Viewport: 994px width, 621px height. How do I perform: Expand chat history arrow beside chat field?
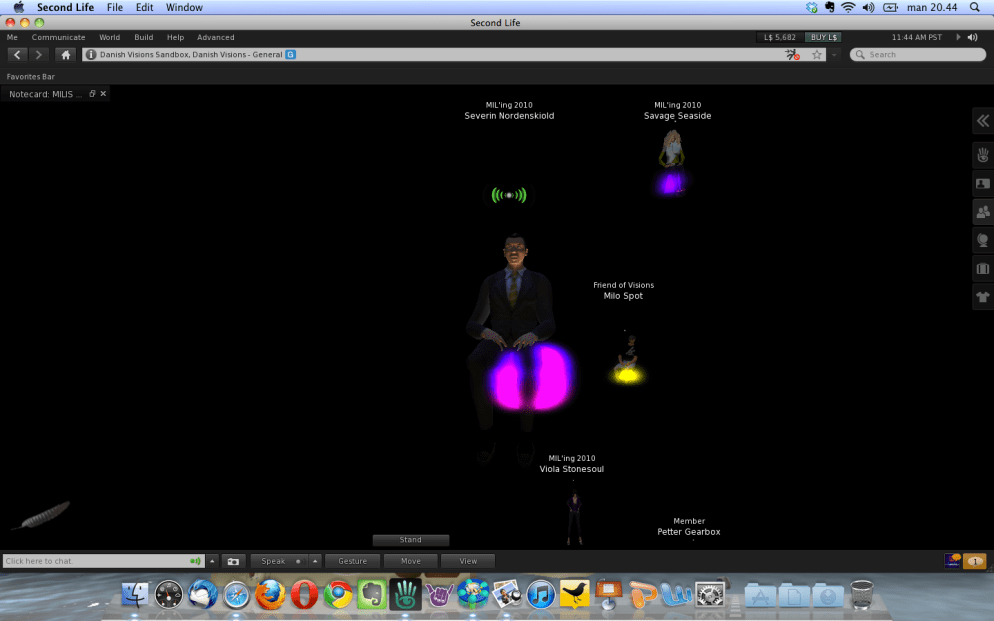click(212, 561)
